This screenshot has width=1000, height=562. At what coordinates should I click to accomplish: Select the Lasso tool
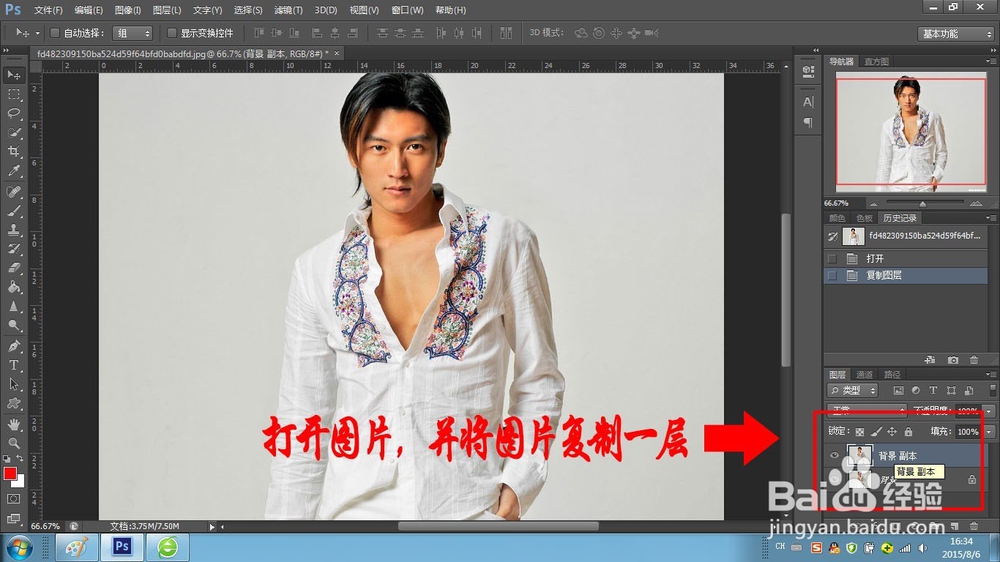coord(13,114)
